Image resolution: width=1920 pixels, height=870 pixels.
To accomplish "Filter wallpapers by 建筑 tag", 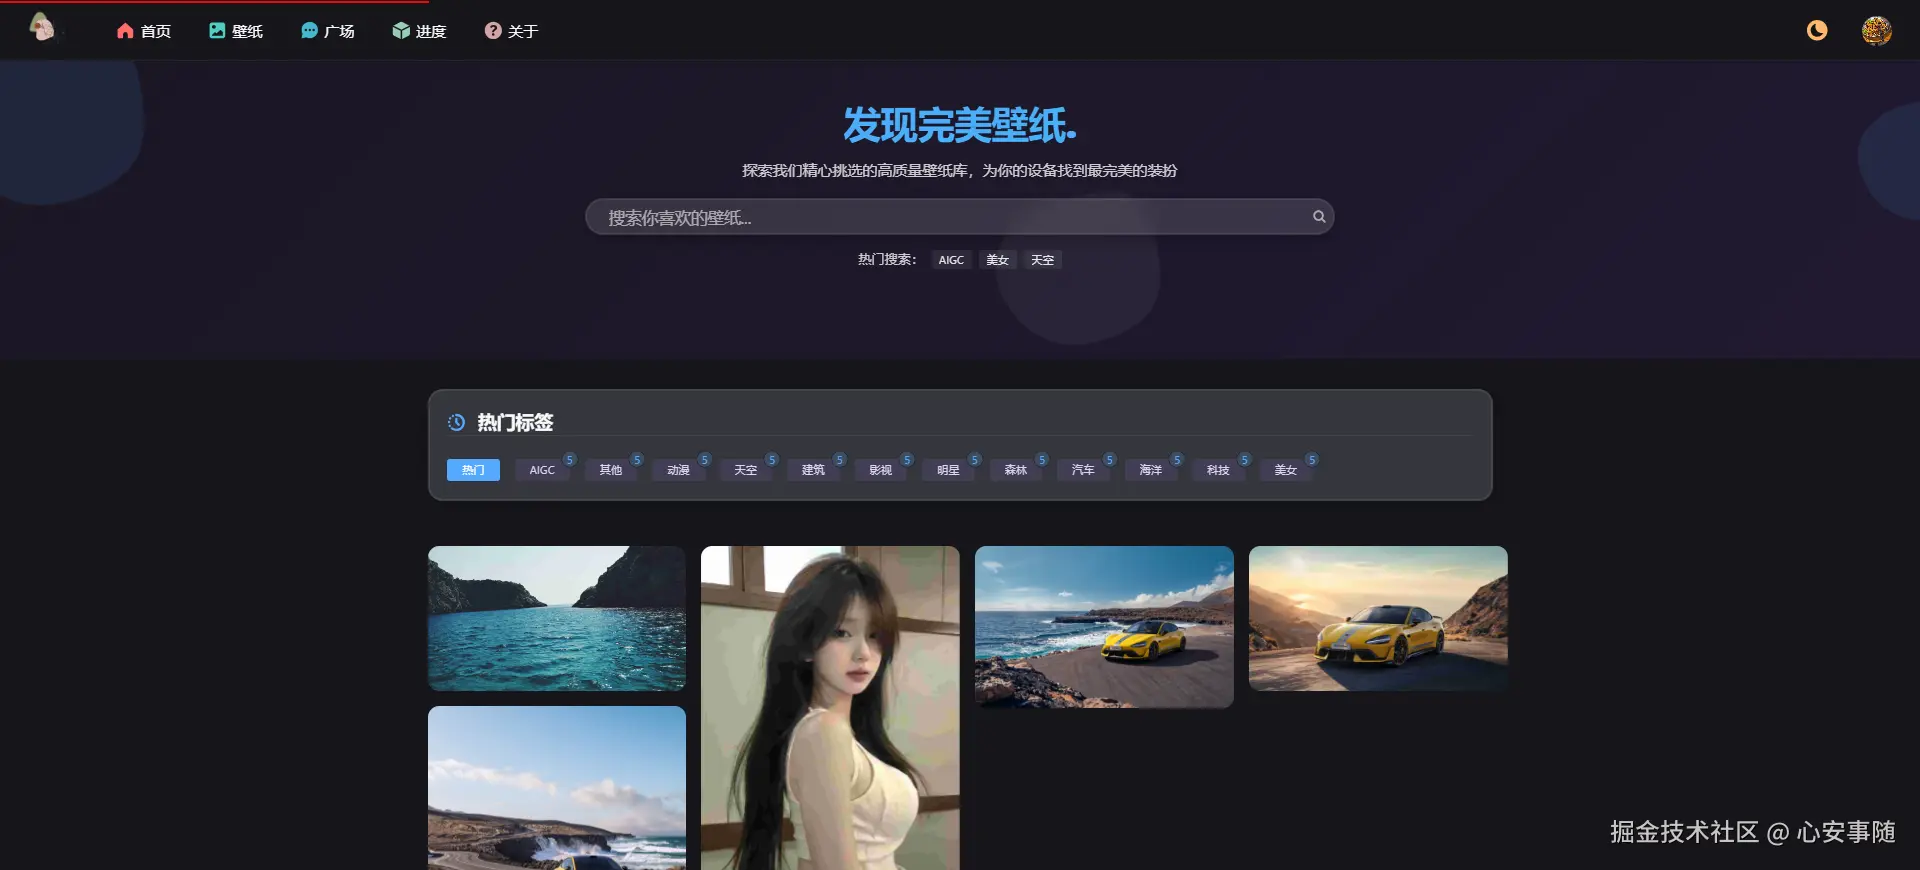I will point(813,470).
